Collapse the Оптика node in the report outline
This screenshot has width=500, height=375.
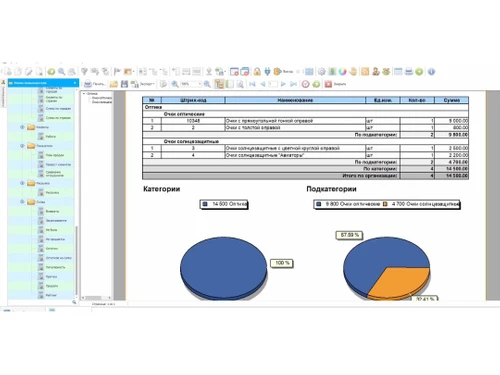(84, 94)
